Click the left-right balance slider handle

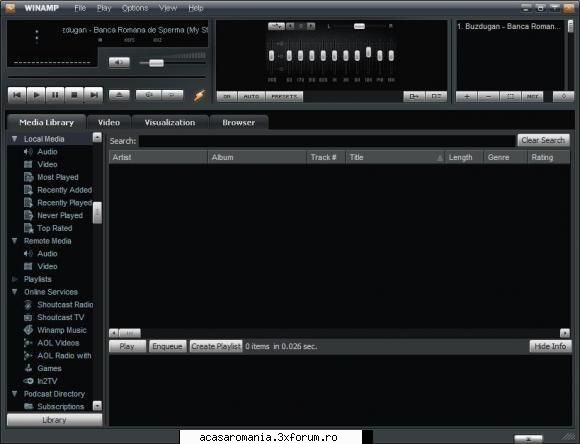click(x=359, y=26)
